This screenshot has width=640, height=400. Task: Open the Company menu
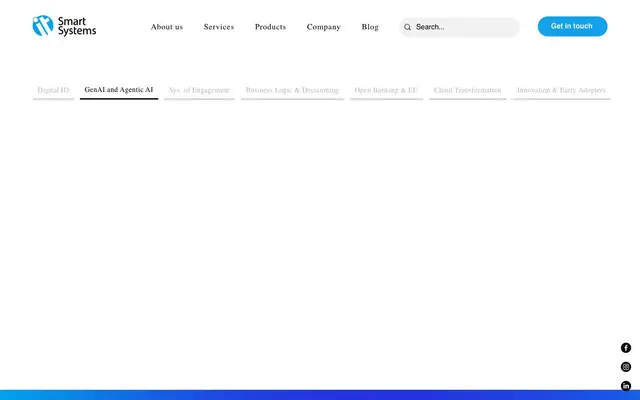tap(324, 27)
